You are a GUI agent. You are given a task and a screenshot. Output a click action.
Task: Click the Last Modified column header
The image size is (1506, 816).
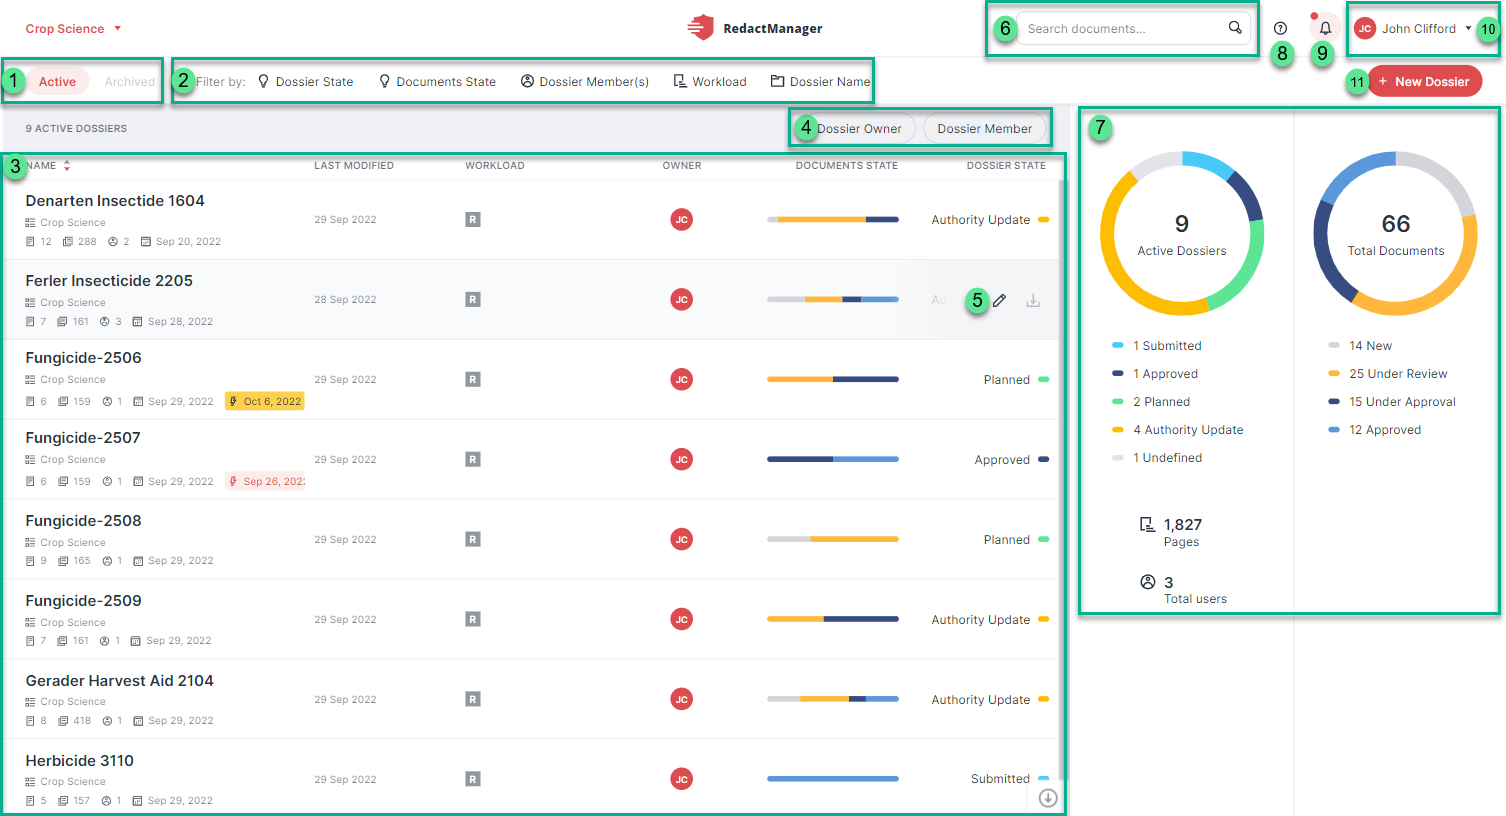pos(354,165)
